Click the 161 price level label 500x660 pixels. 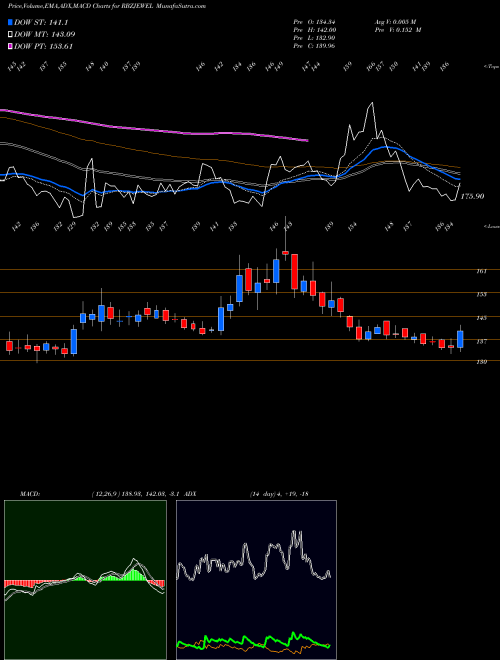coord(481,271)
